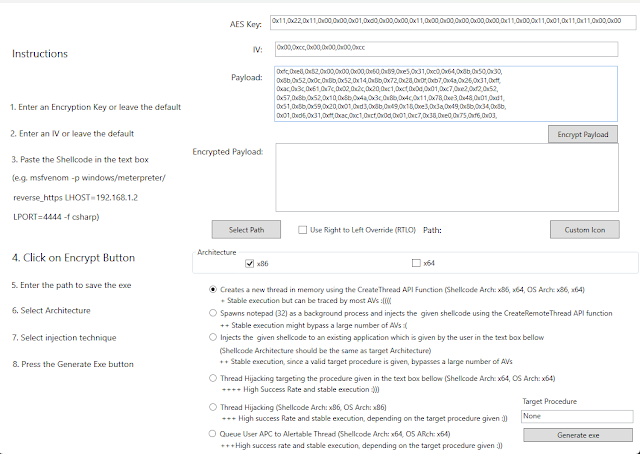
Task: Click the Generate exe button
Action: (x=578, y=435)
